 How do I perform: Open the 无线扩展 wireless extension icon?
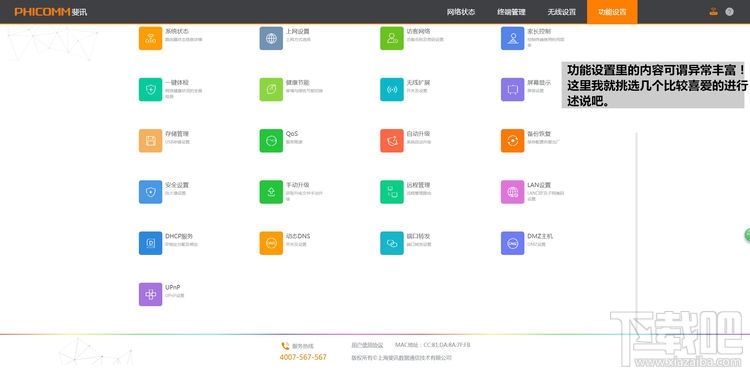pos(392,89)
